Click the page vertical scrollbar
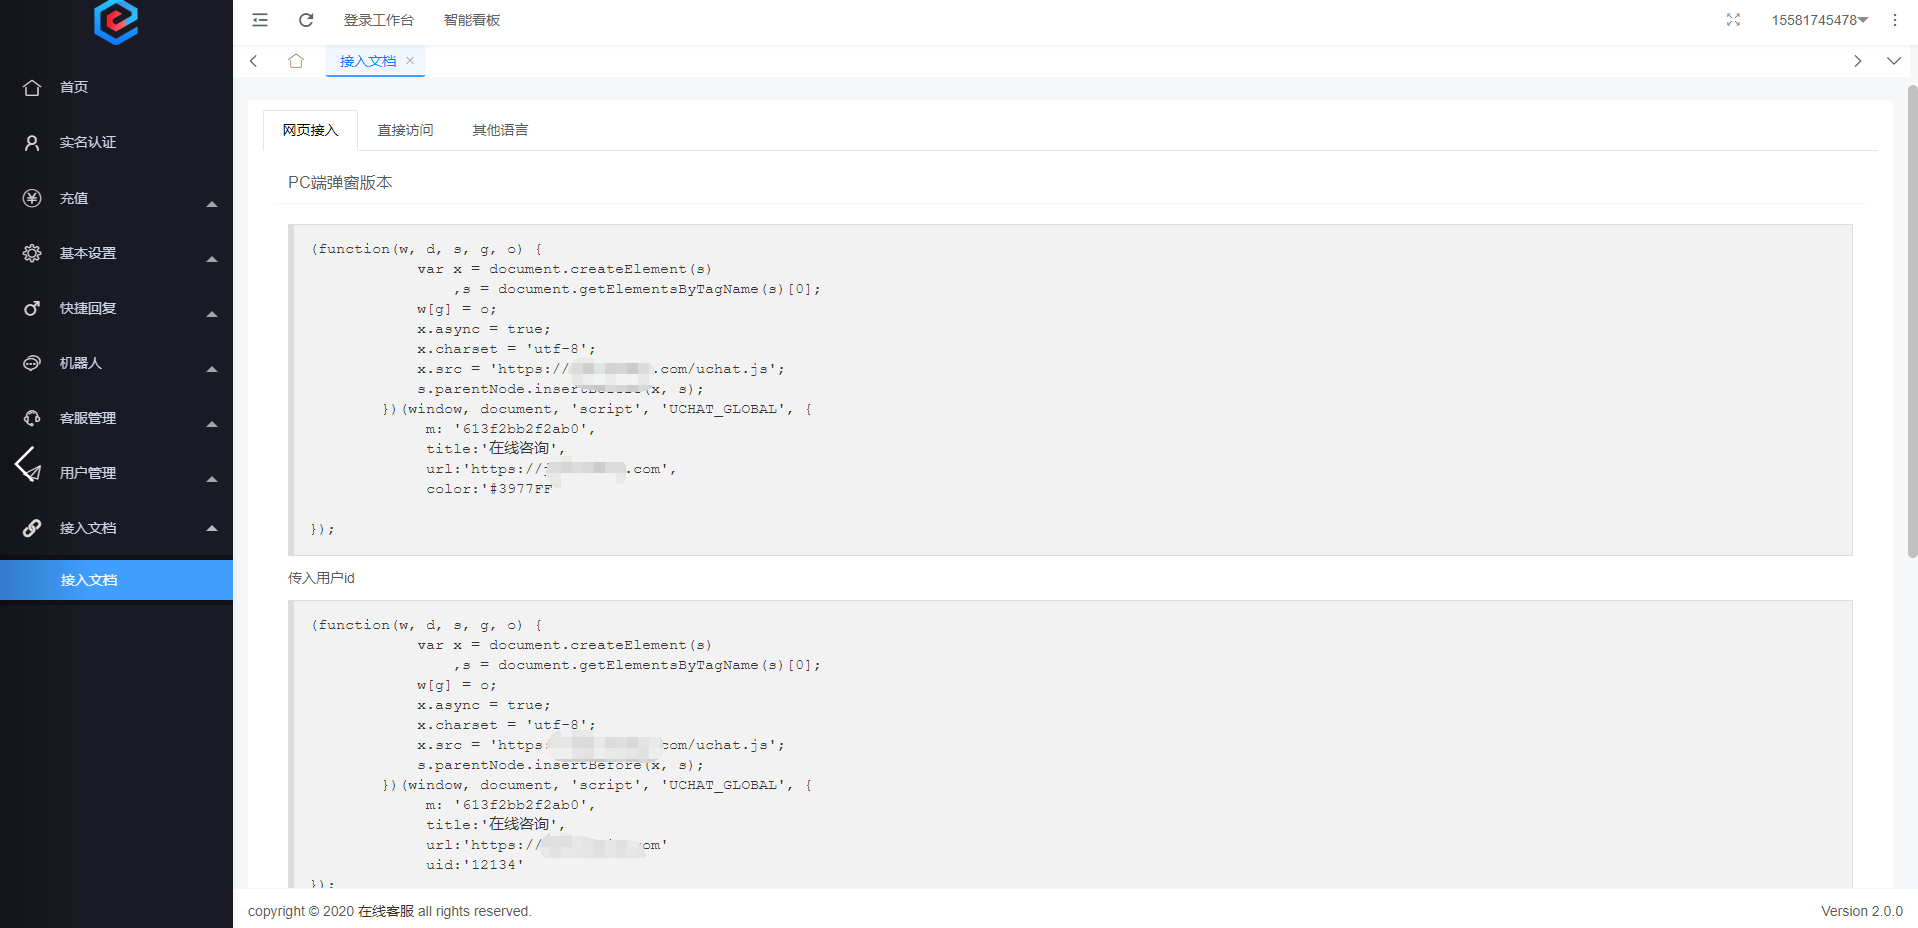Image resolution: width=1918 pixels, height=928 pixels. pos(1912,320)
